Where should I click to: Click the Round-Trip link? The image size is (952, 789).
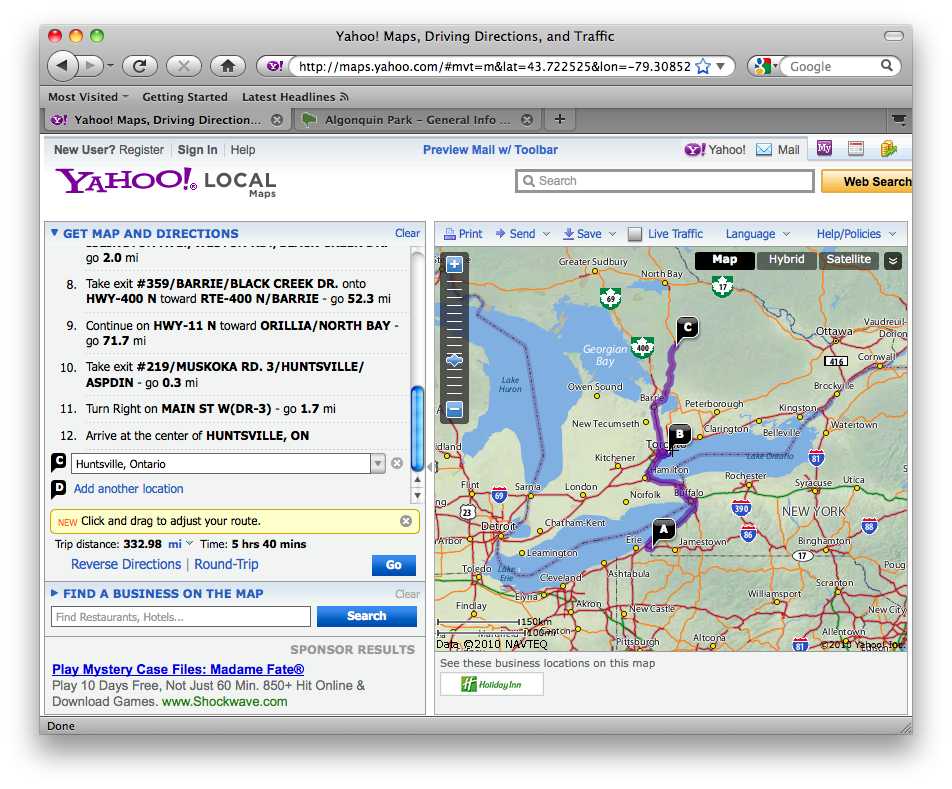(226, 564)
